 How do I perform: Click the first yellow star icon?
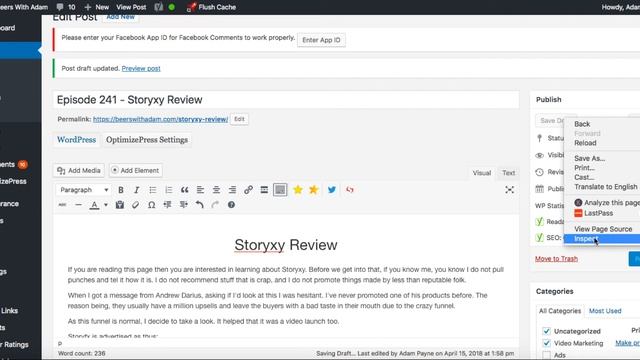(x=298, y=190)
